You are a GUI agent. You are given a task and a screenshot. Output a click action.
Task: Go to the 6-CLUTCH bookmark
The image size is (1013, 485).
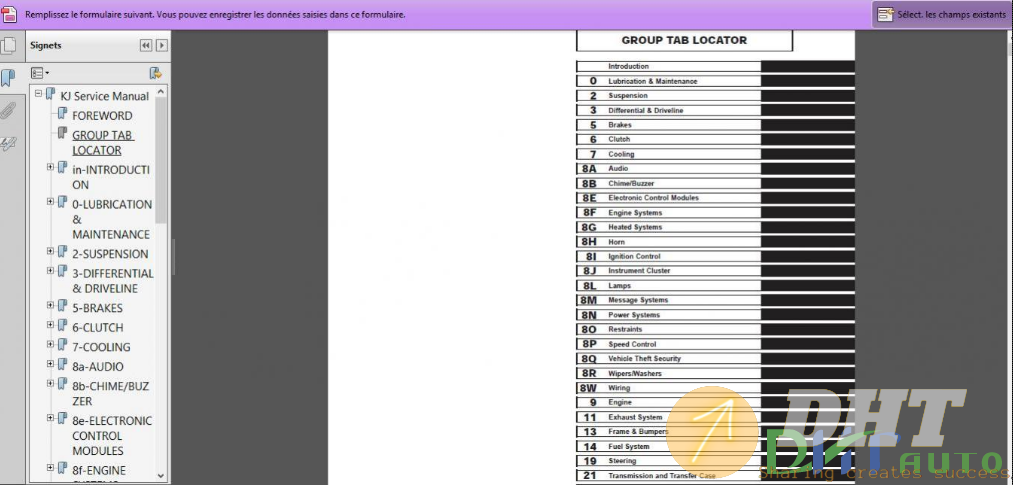point(98,327)
